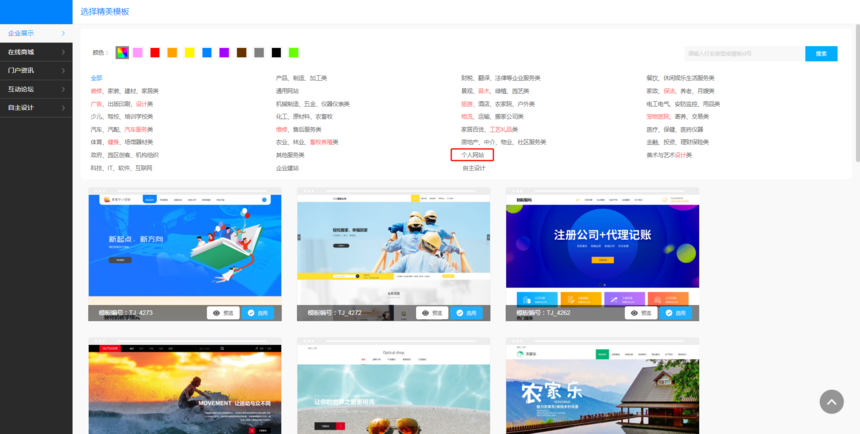Choose template TJ_4262 with 选用 button
The image size is (860, 434).
click(x=676, y=313)
